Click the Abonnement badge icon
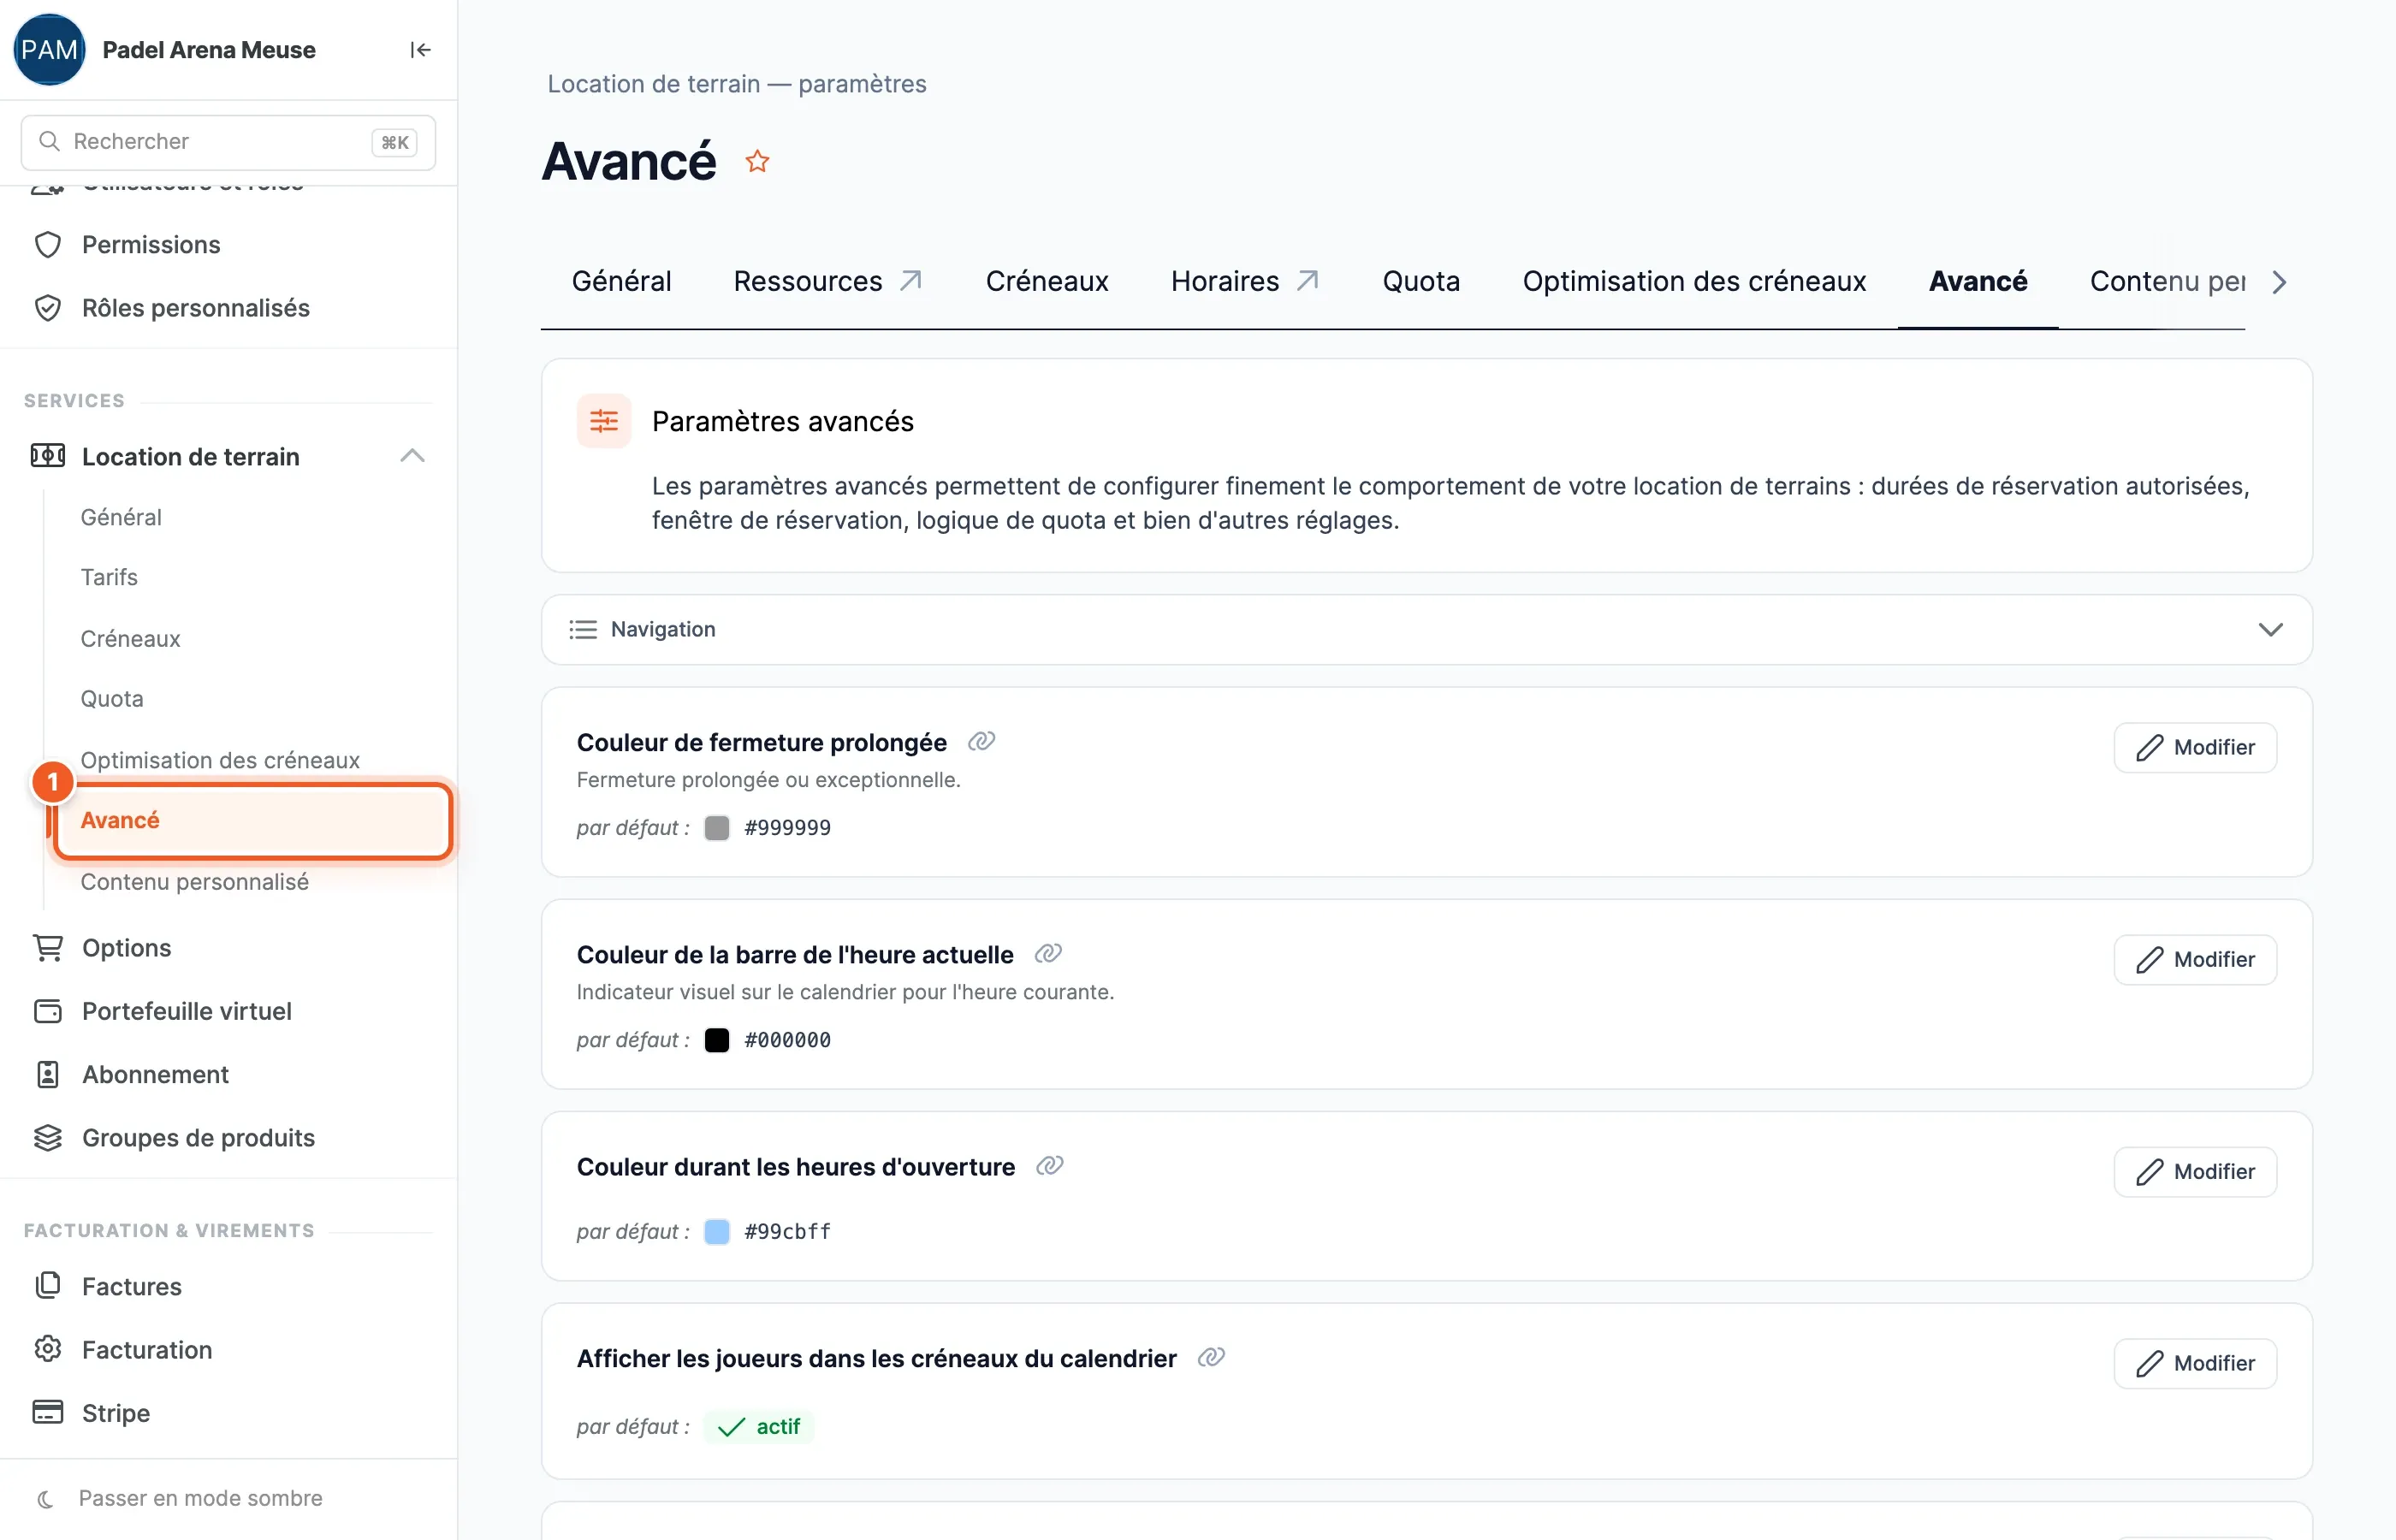Viewport: 2396px width, 1540px height. tap(48, 1074)
